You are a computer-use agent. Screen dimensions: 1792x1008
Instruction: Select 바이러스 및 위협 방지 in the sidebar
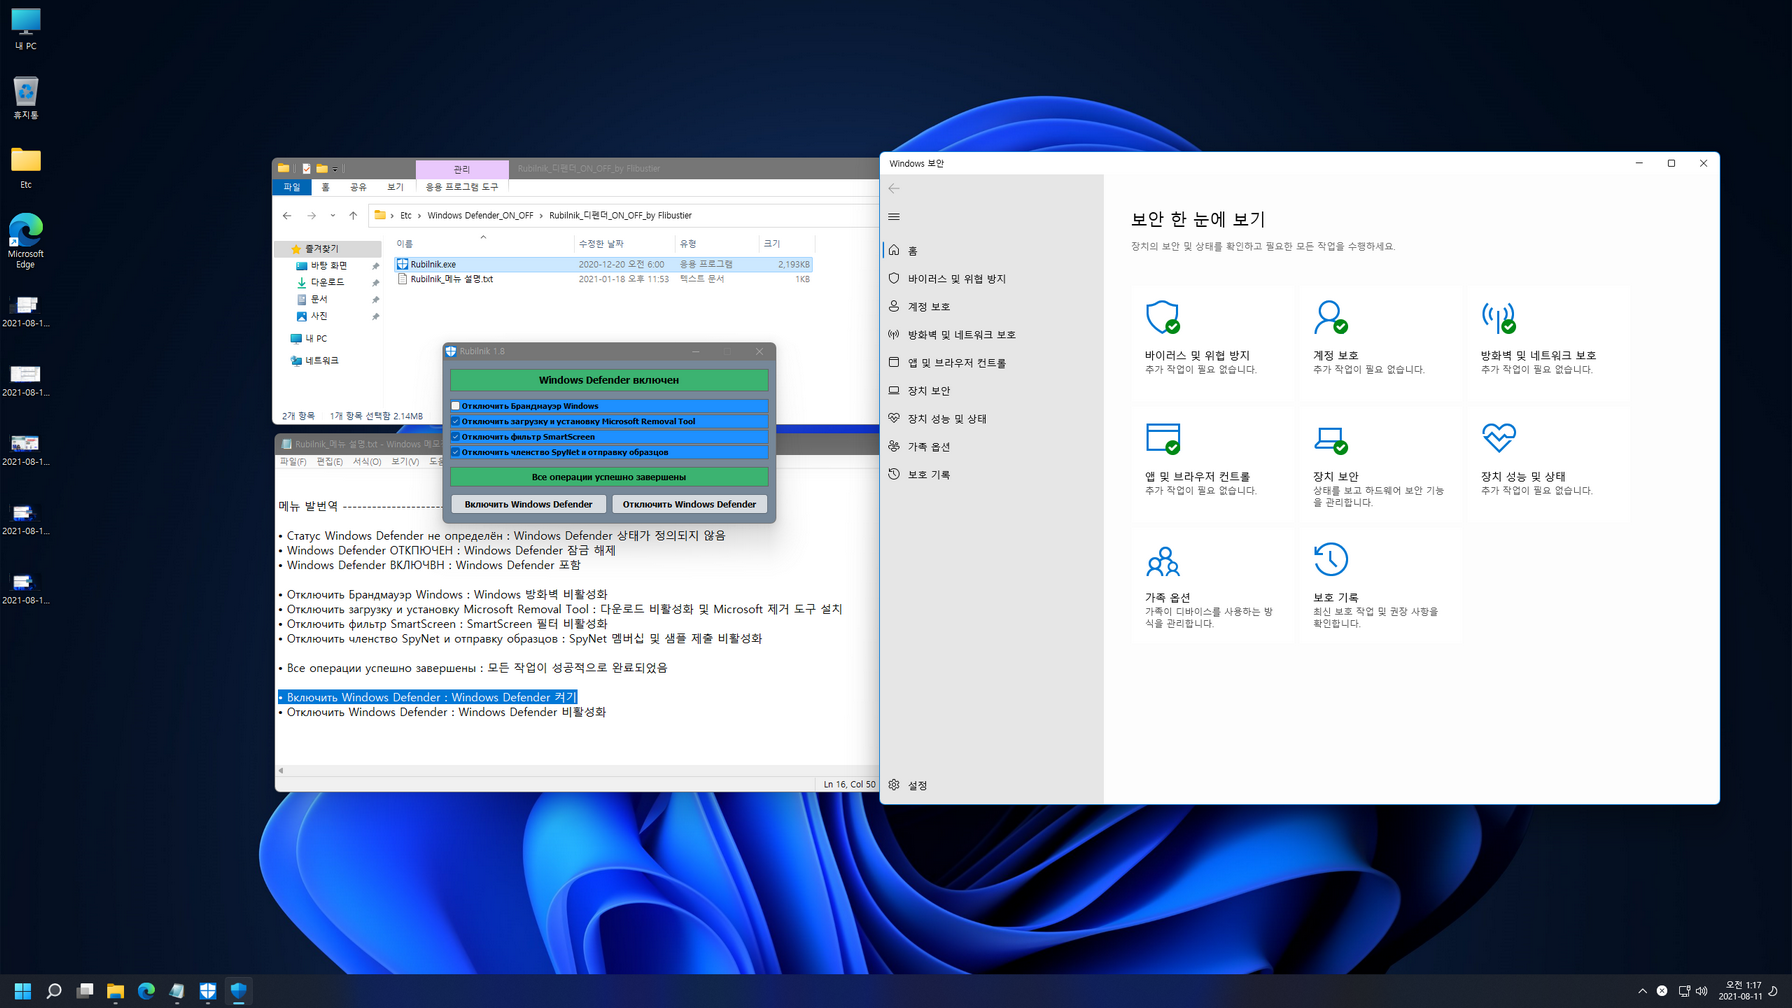click(991, 278)
